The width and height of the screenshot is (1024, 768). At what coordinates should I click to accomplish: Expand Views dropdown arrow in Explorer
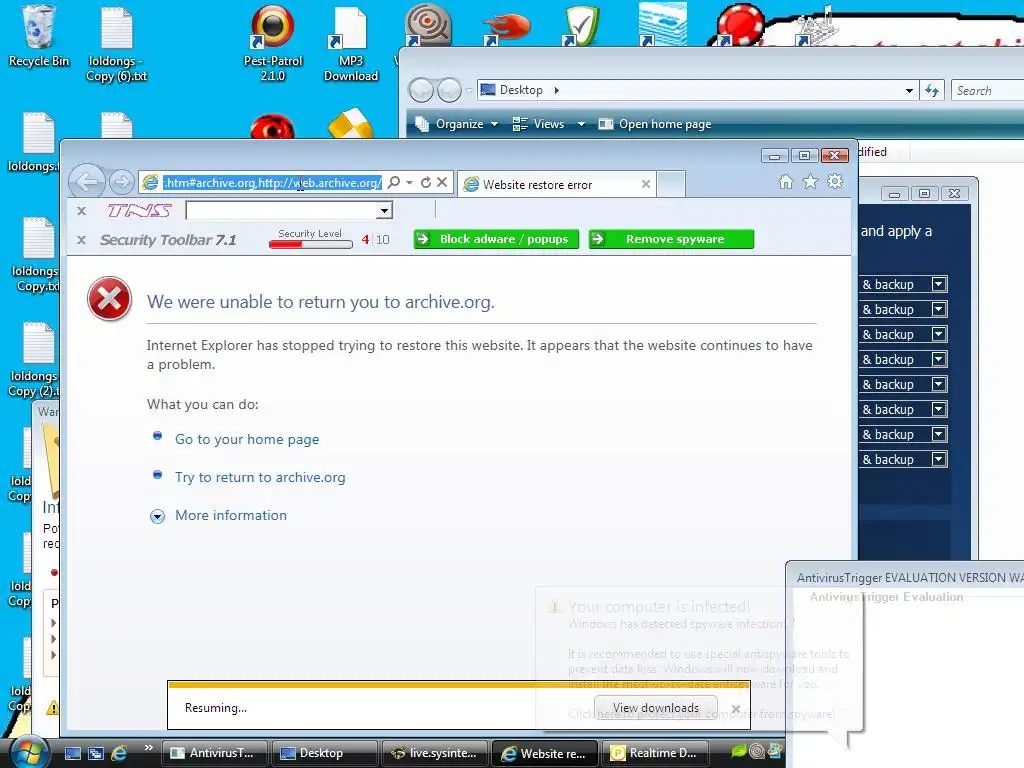[x=581, y=124]
